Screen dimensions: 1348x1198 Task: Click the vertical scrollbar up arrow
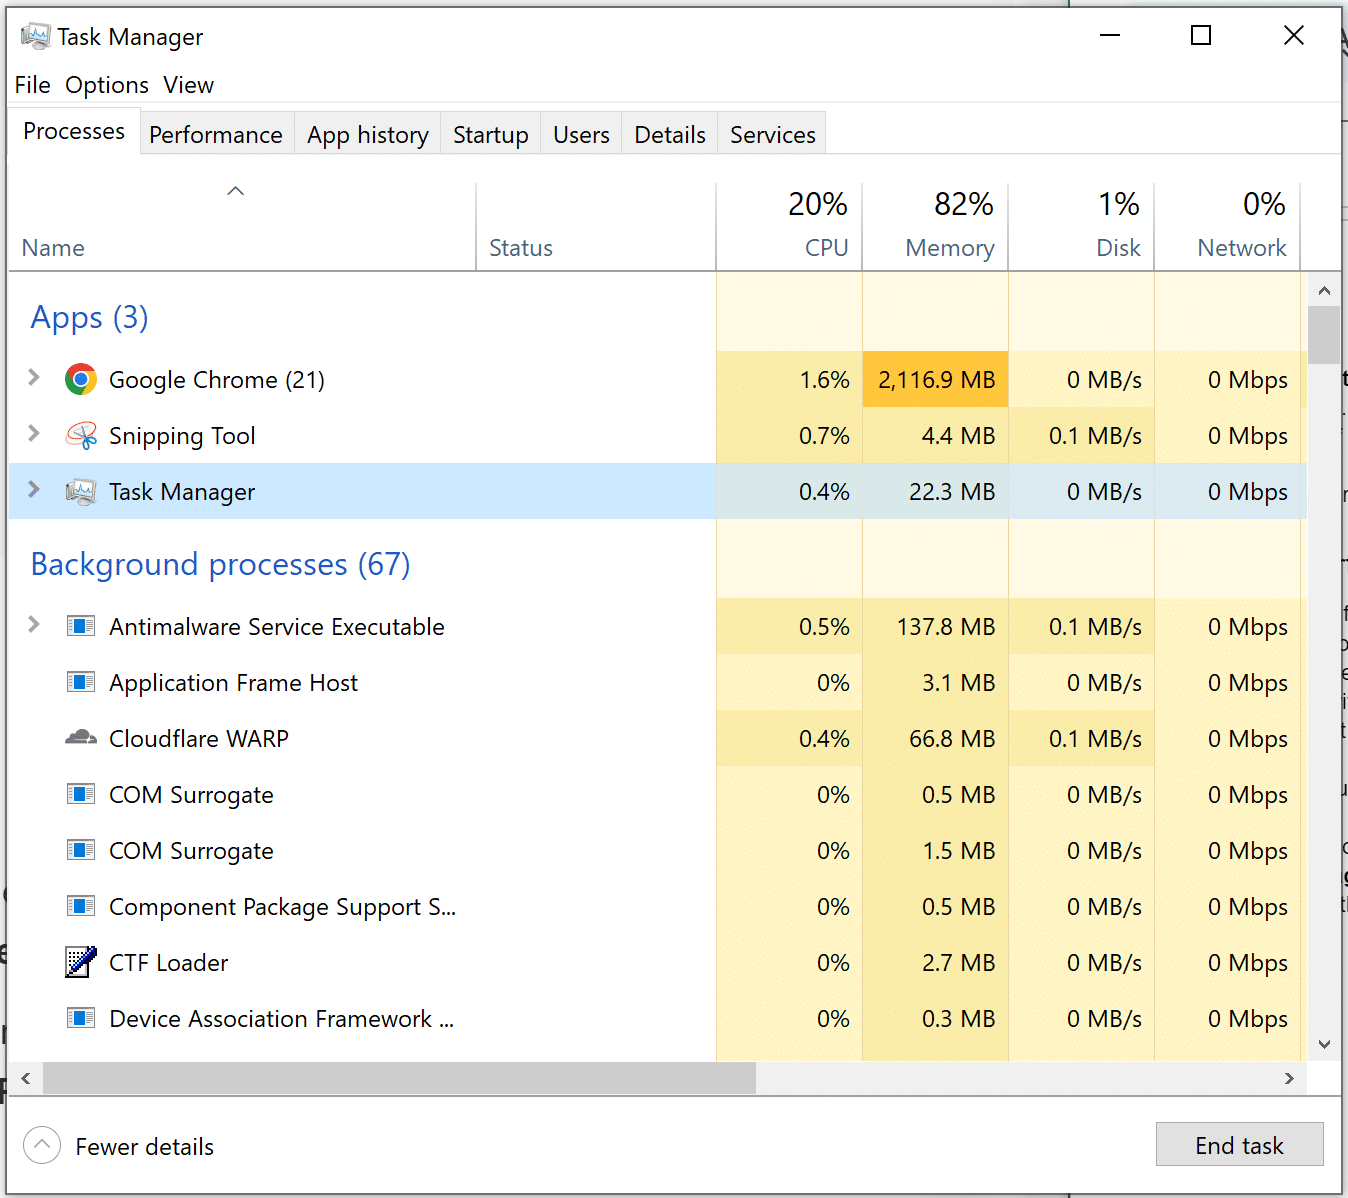[1324, 291]
